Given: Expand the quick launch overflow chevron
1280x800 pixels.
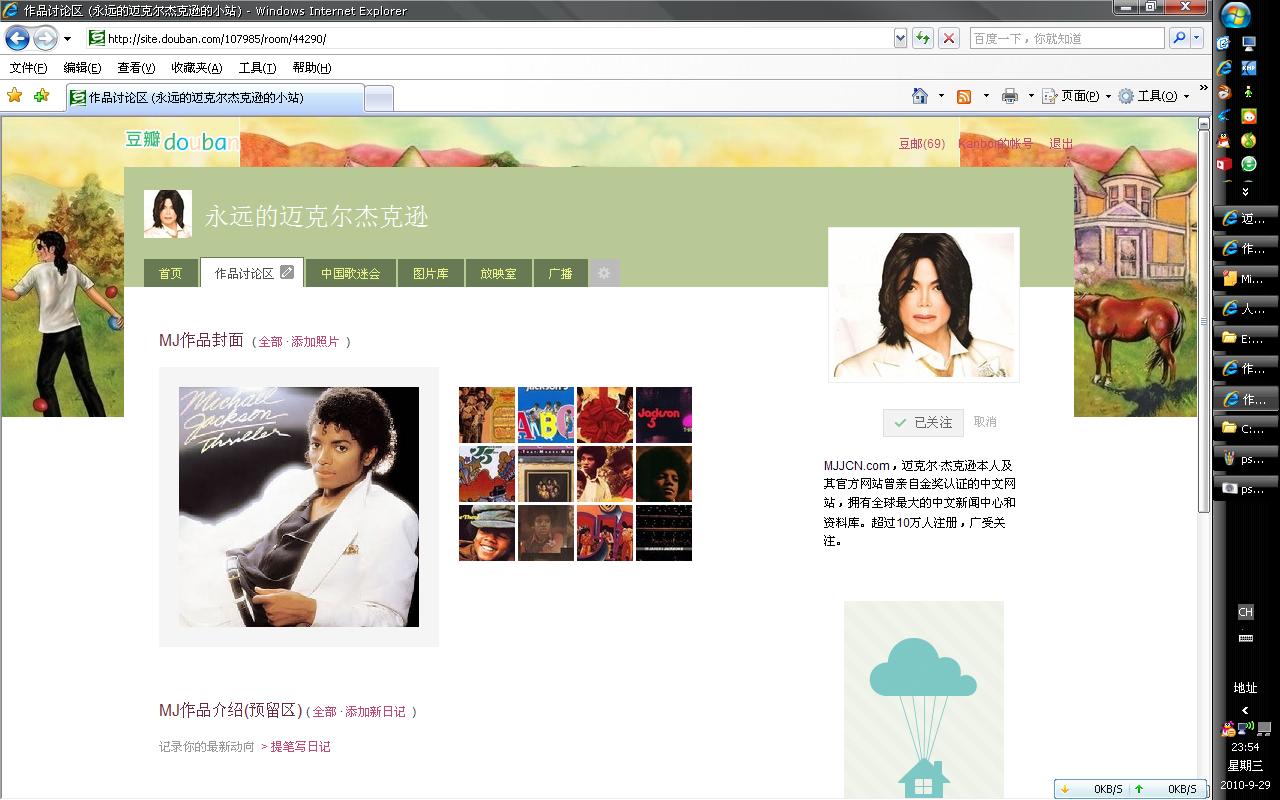Looking at the screenshot, I should pyautogui.click(x=1245, y=190).
